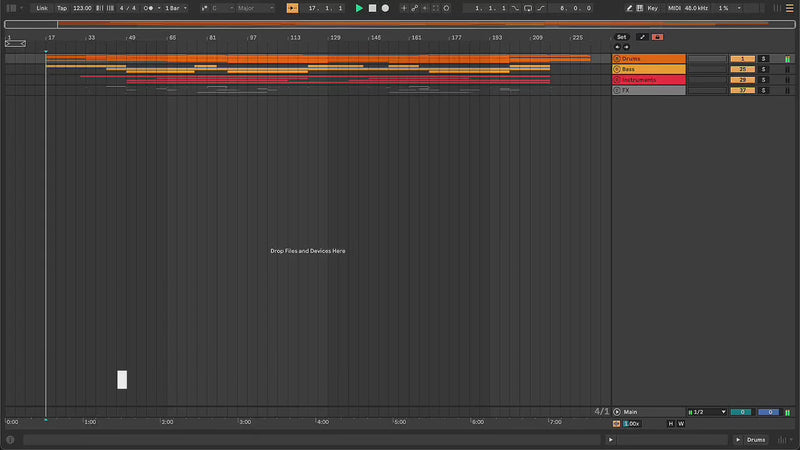Open the Main output 1/2 dropdown
The height and width of the screenshot is (450, 800).
[x=706, y=412]
